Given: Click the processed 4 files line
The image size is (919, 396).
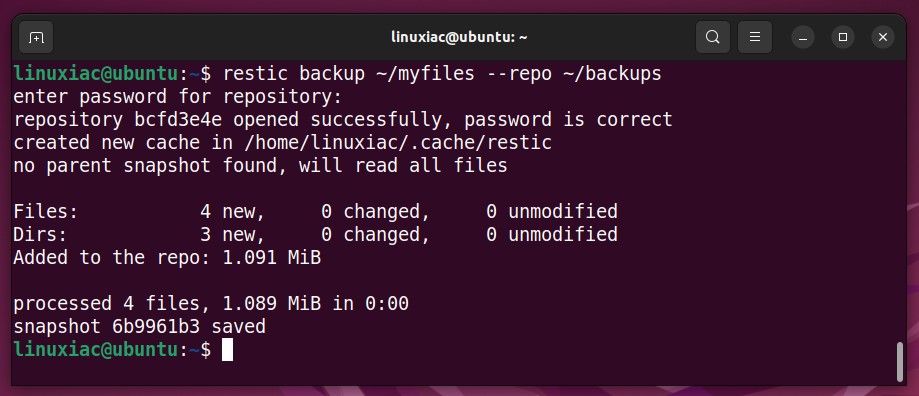Looking at the screenshot, I should pyautogui.click(x=211, y=303).
